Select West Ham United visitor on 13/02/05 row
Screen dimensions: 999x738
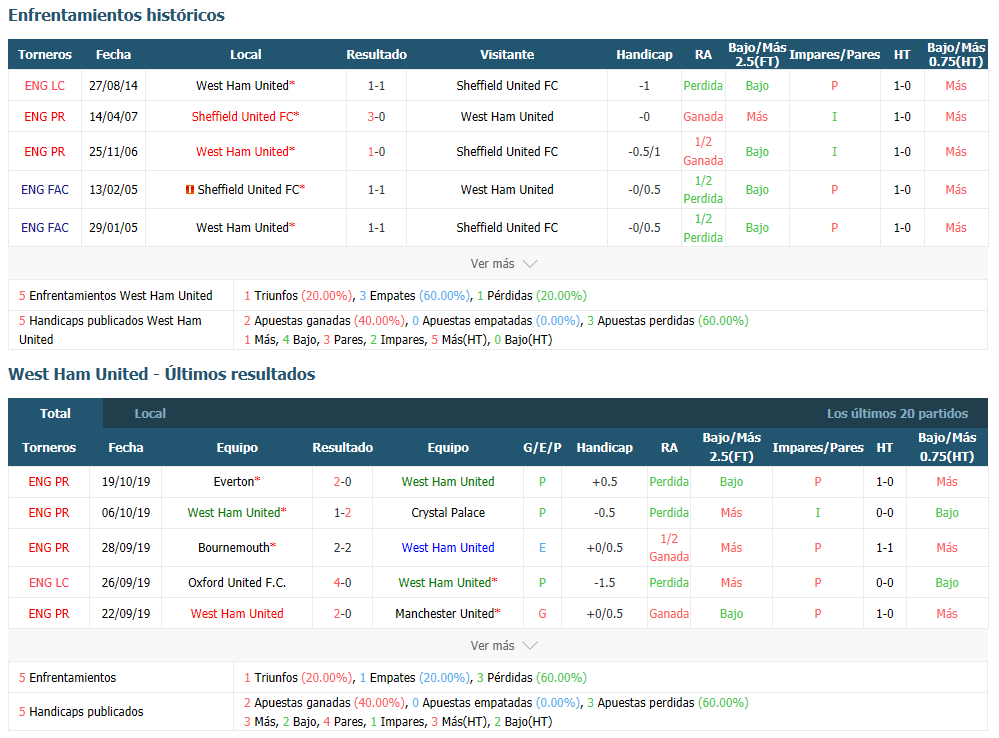coord(507,190)
